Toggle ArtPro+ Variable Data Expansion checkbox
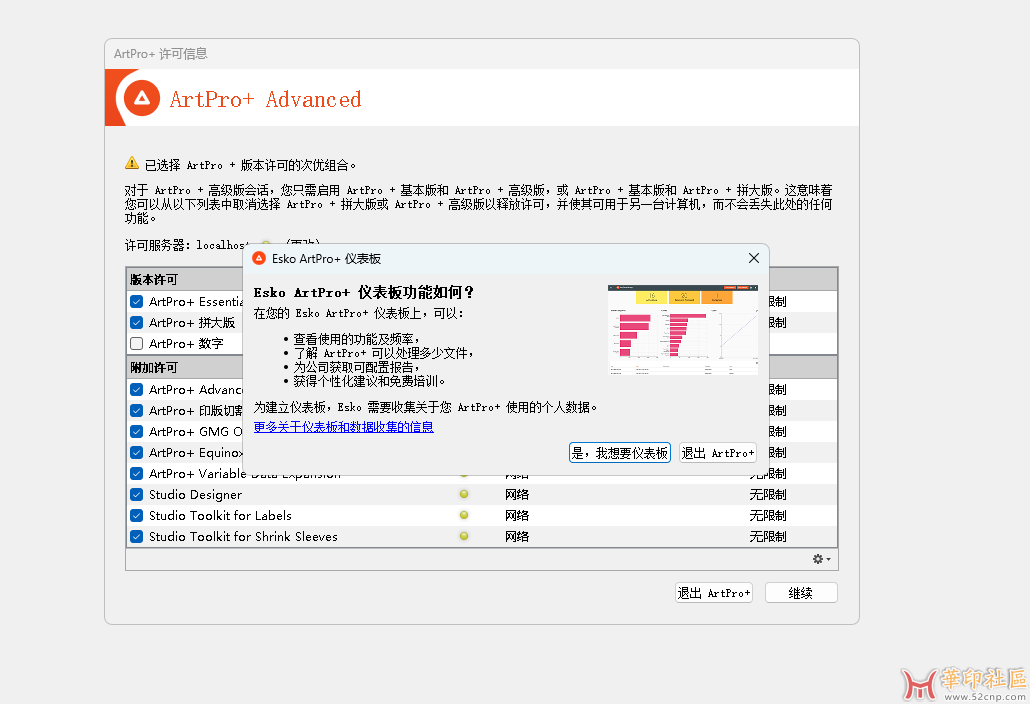Image resolution: width=1030 pixels, height=704 pixels. pos(137,473)
